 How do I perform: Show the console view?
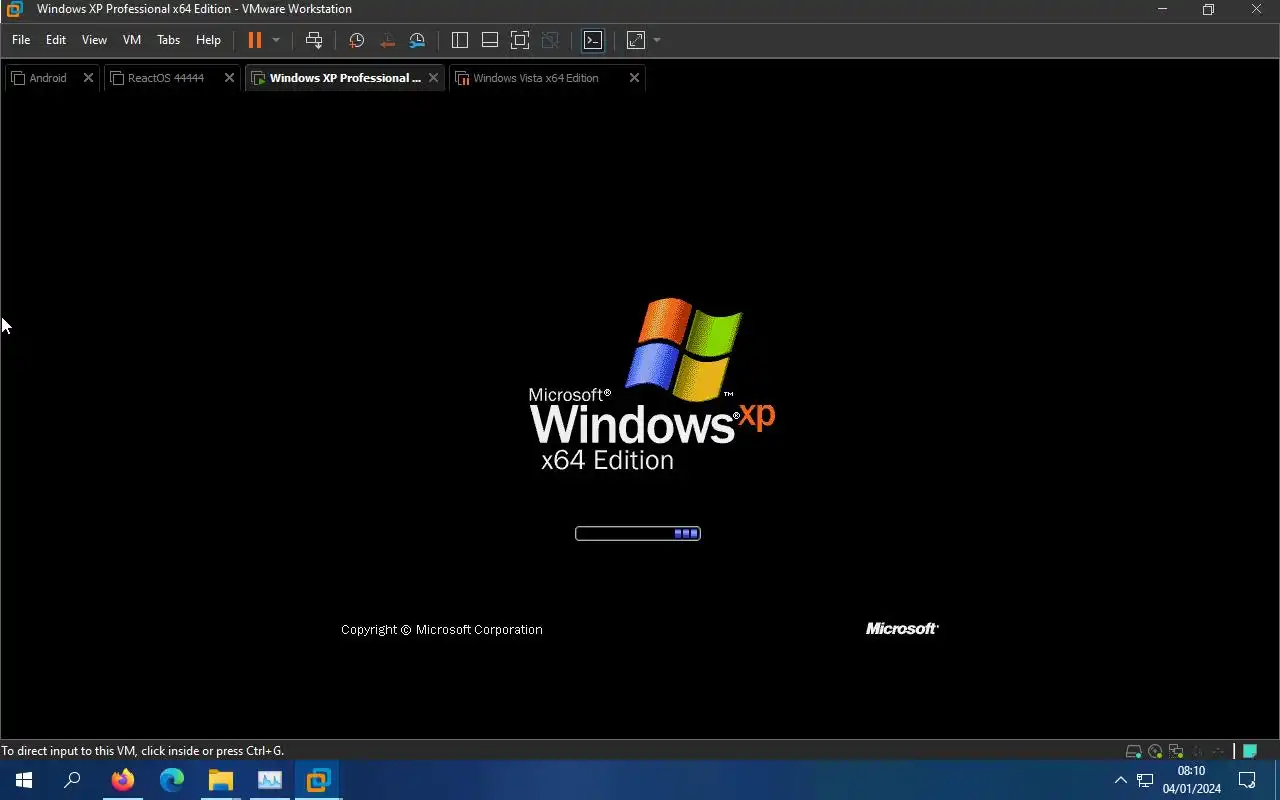[593, 40]
